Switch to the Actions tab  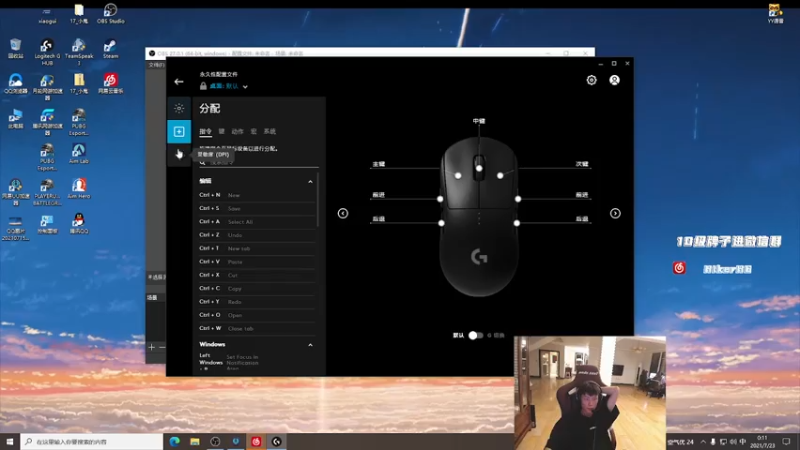(237, 132)
